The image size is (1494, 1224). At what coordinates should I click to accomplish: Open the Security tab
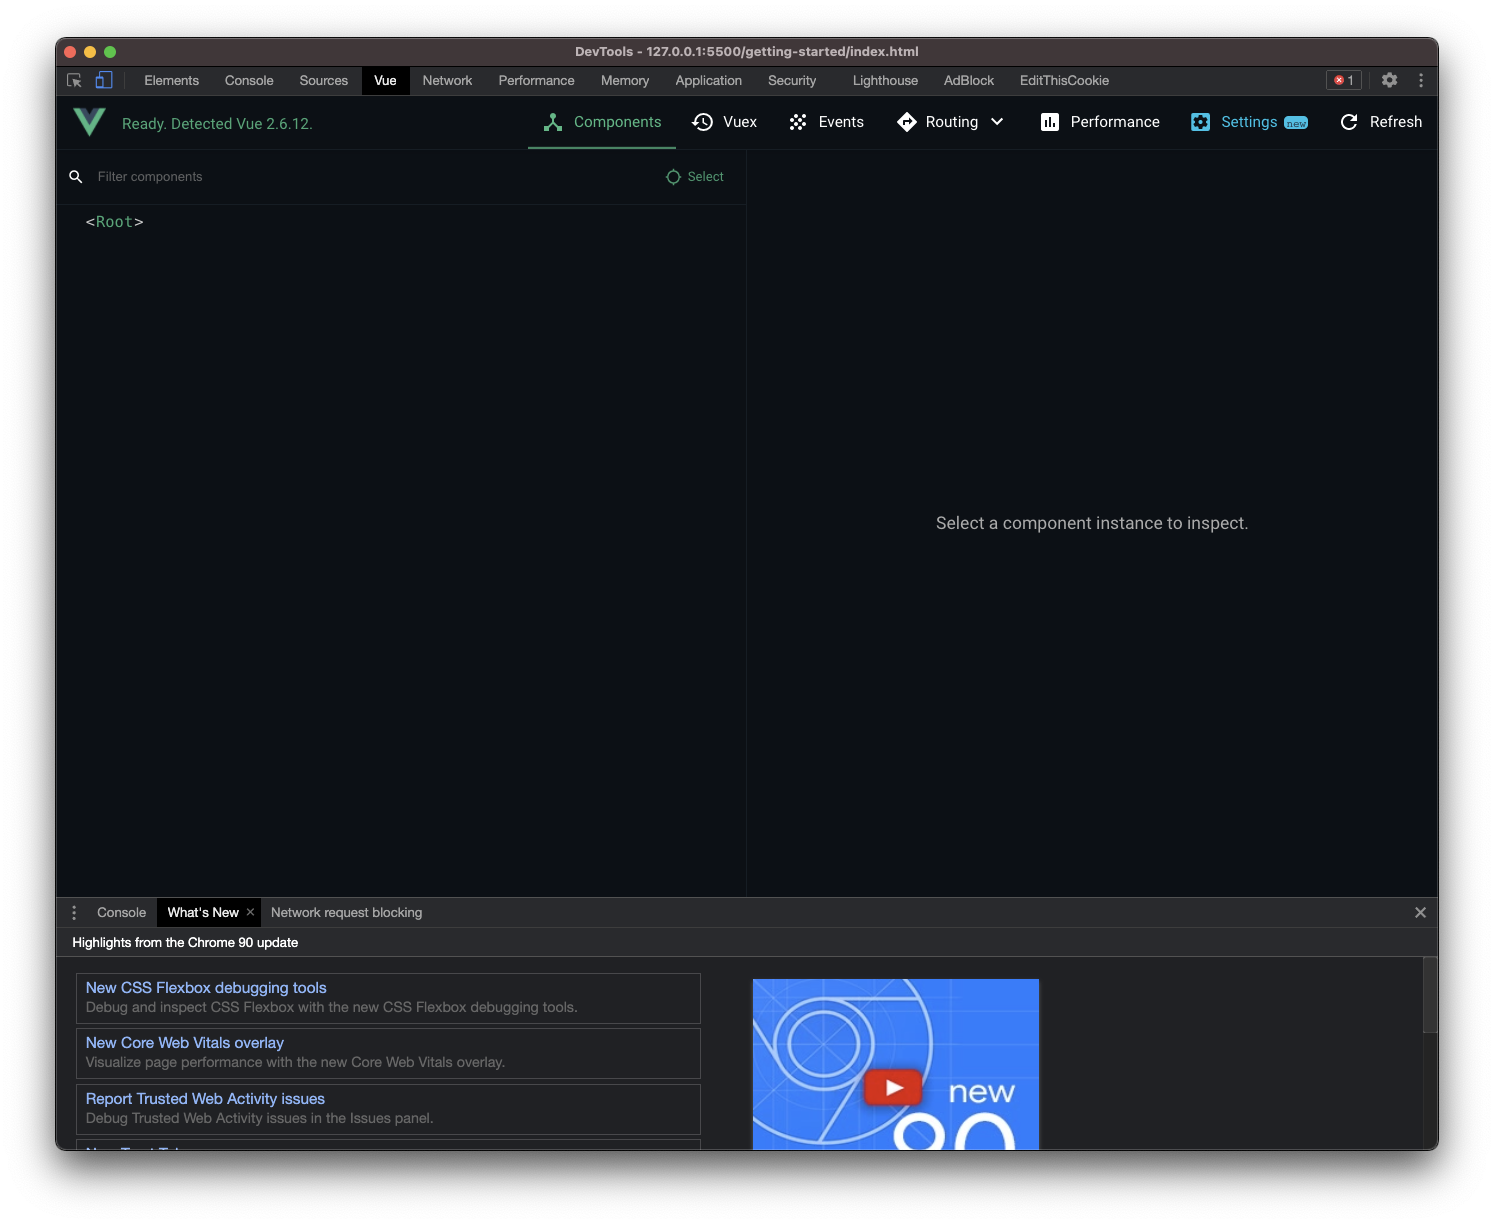792,81
